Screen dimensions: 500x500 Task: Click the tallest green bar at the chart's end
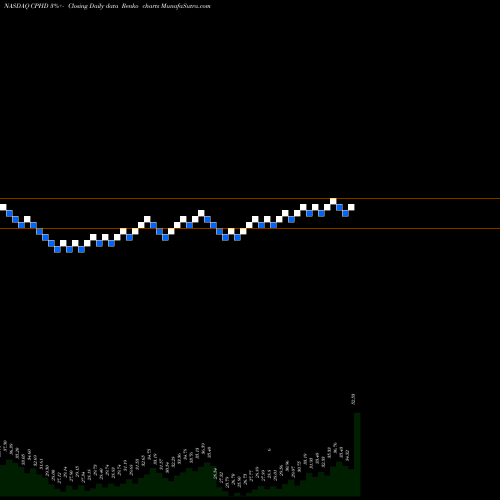357,454
